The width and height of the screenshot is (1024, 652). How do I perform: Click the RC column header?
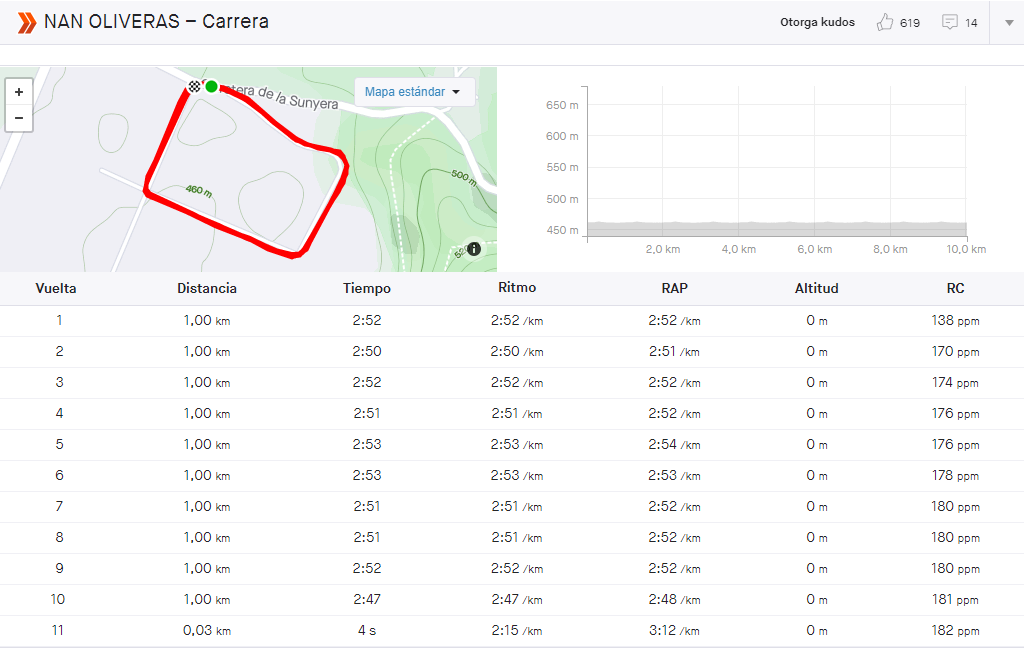click(x=955, y=288)
